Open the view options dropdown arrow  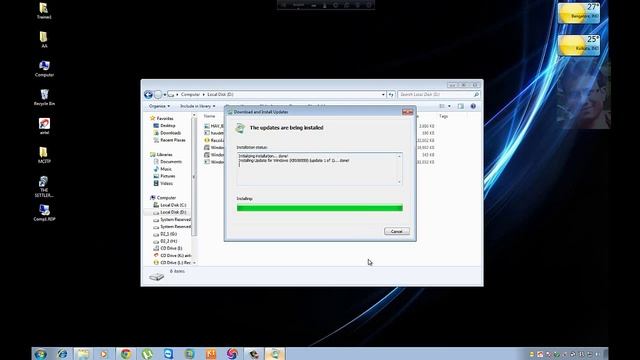pos(449,106)
